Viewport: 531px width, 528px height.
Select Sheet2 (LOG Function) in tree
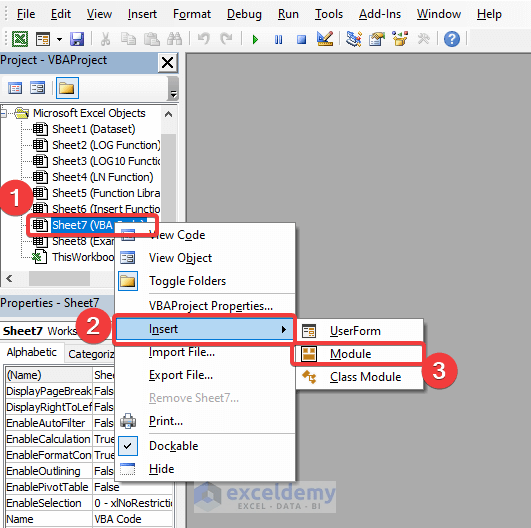pos(106,145)
